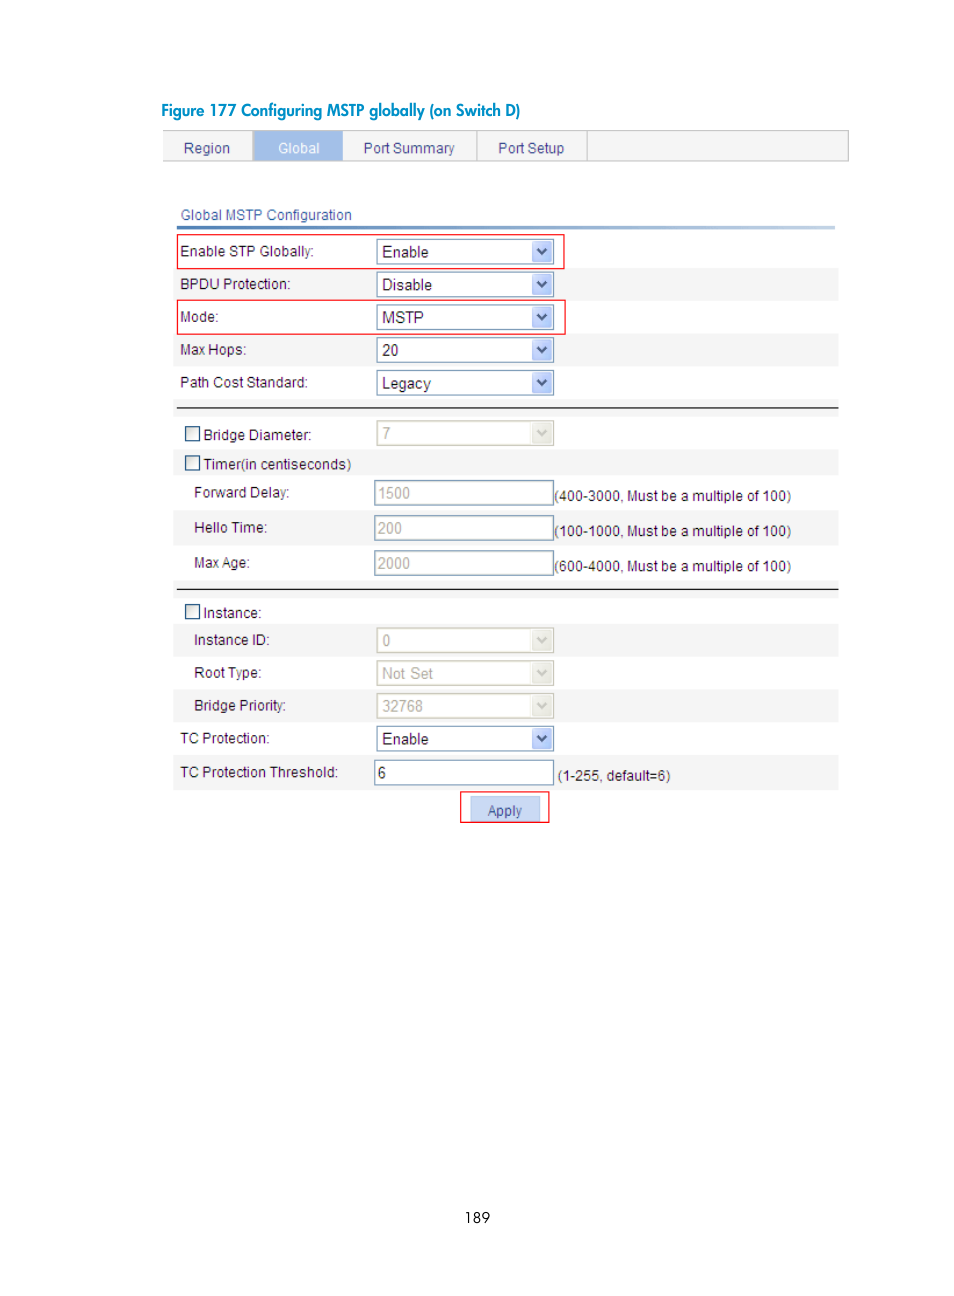Check the Instance checkbox
The width and height of the screenshot is (954, 1296).
pyautogui.click(x=192, y=612)
